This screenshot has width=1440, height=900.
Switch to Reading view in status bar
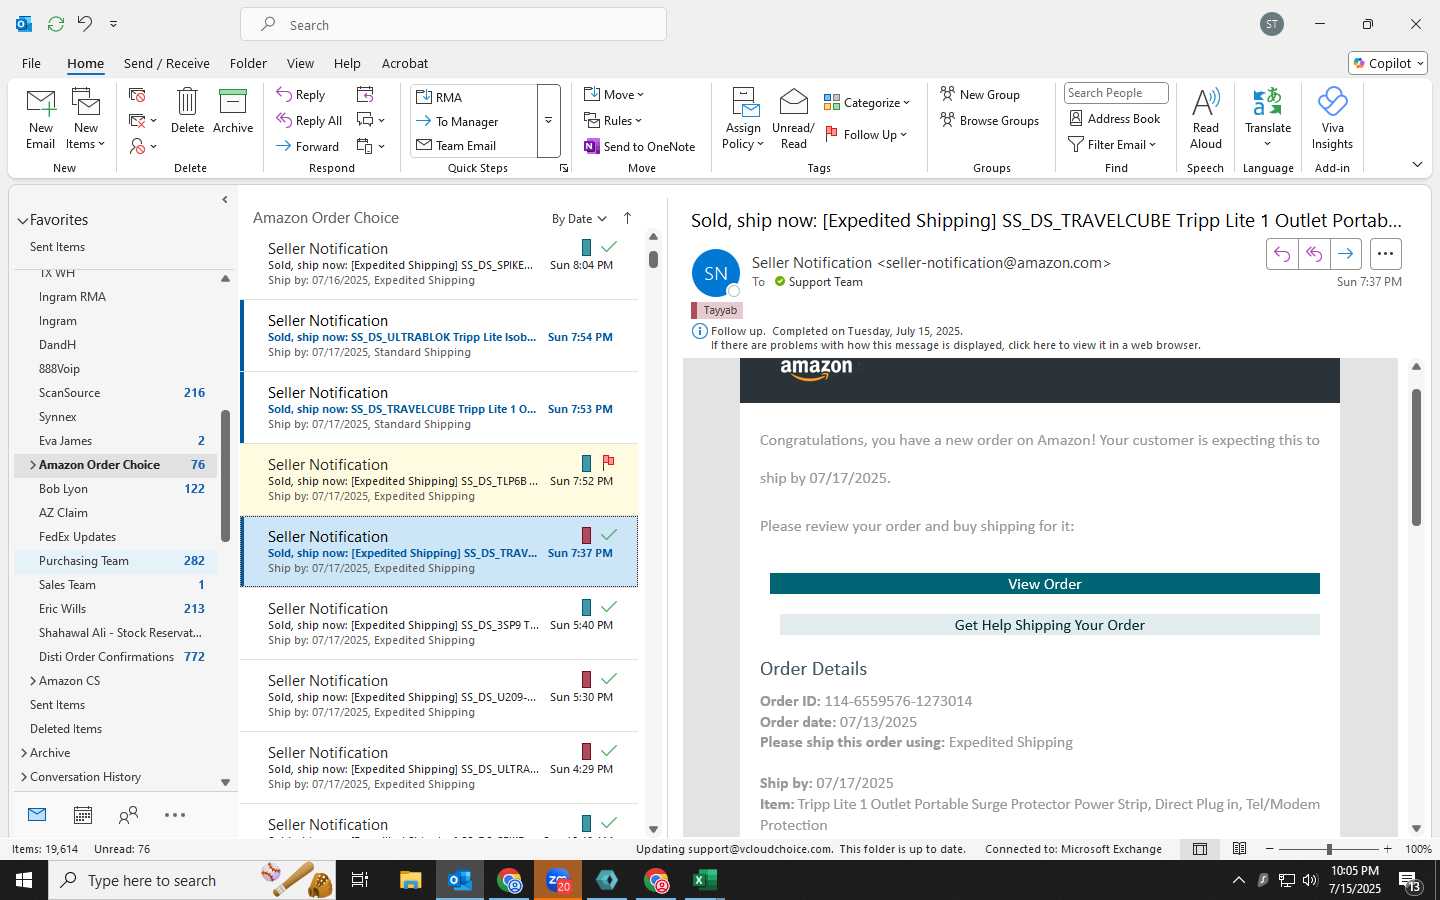[x=1240, y=849]
